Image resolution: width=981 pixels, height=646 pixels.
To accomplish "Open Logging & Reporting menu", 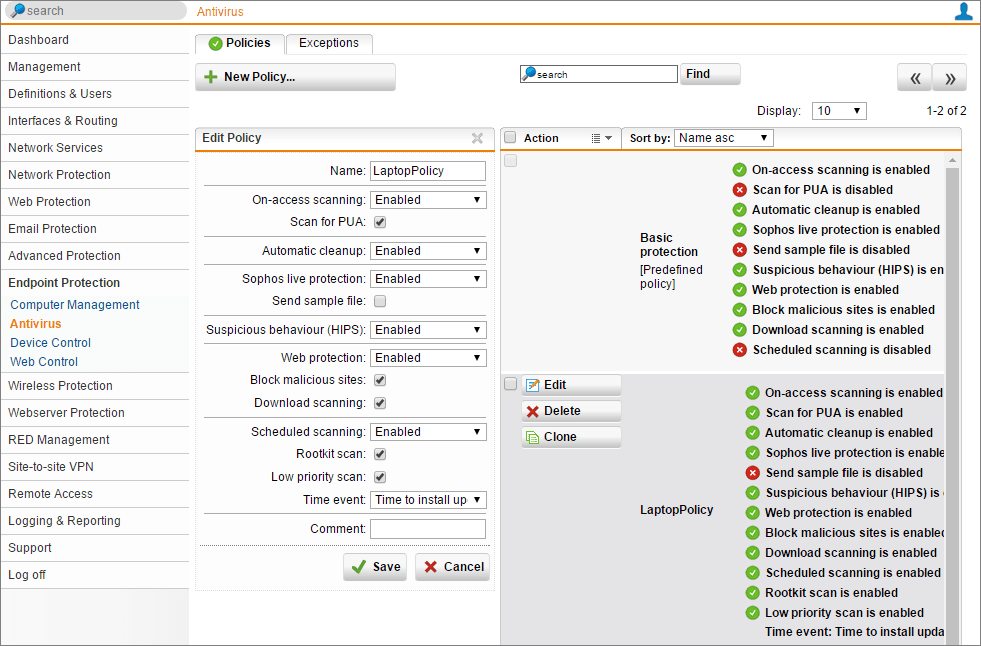I will [95, 520].
